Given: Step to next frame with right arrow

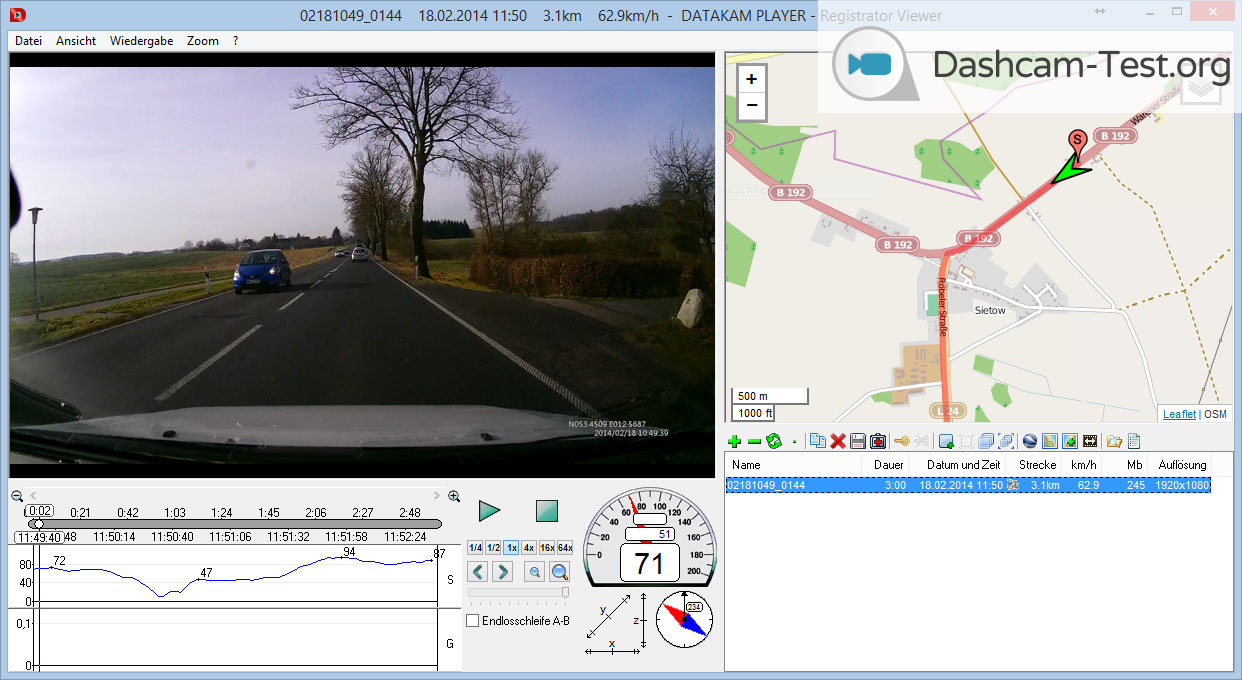Looking at the screenshot, I should click(502, 572).
